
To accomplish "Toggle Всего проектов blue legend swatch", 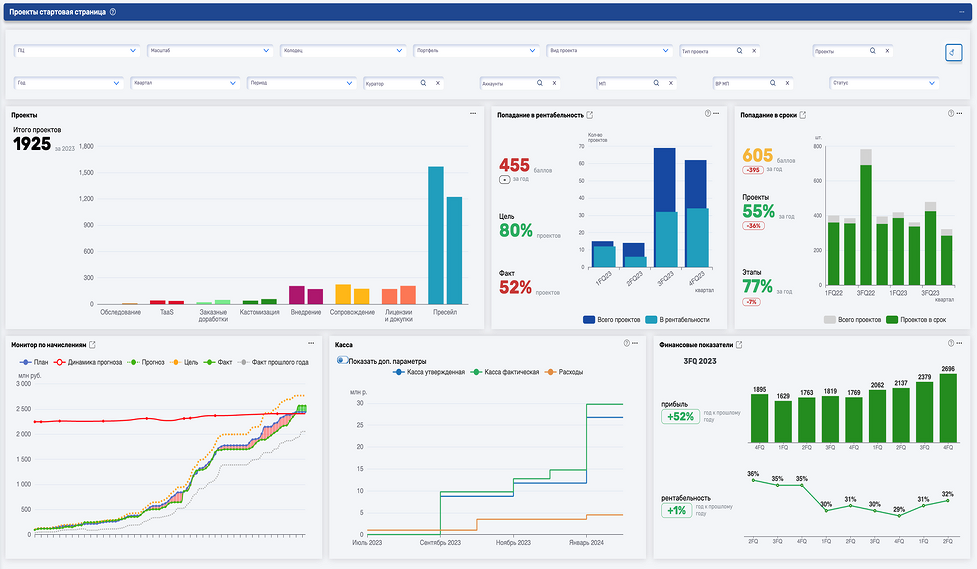I will point(589,320).
